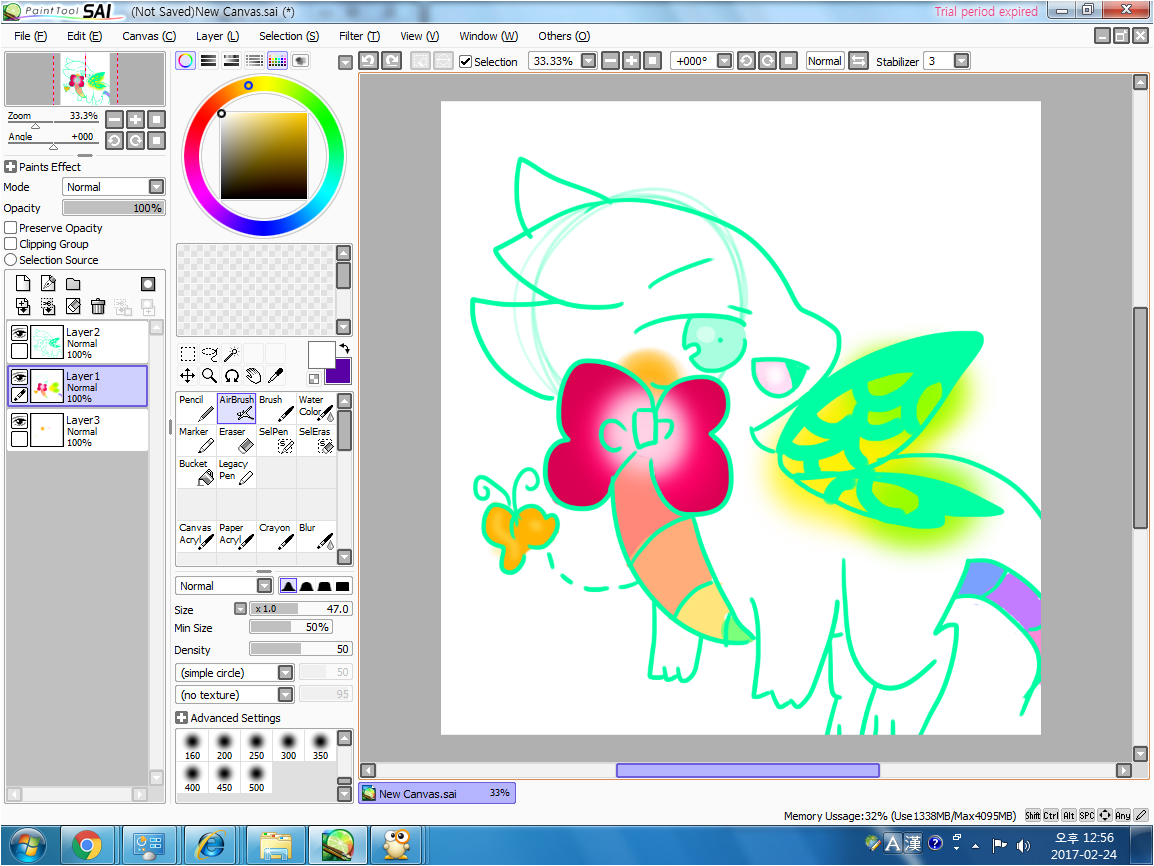This screenshot has height=866, width=1154.
Task: Open the Selection menu
Action: click(x=288, y=36)
